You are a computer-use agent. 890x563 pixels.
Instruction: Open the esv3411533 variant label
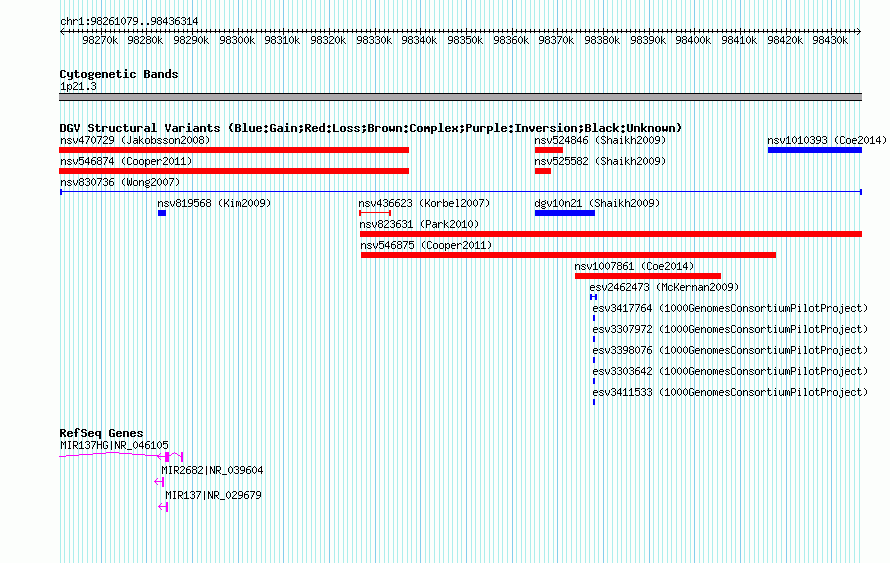(730, 392)
